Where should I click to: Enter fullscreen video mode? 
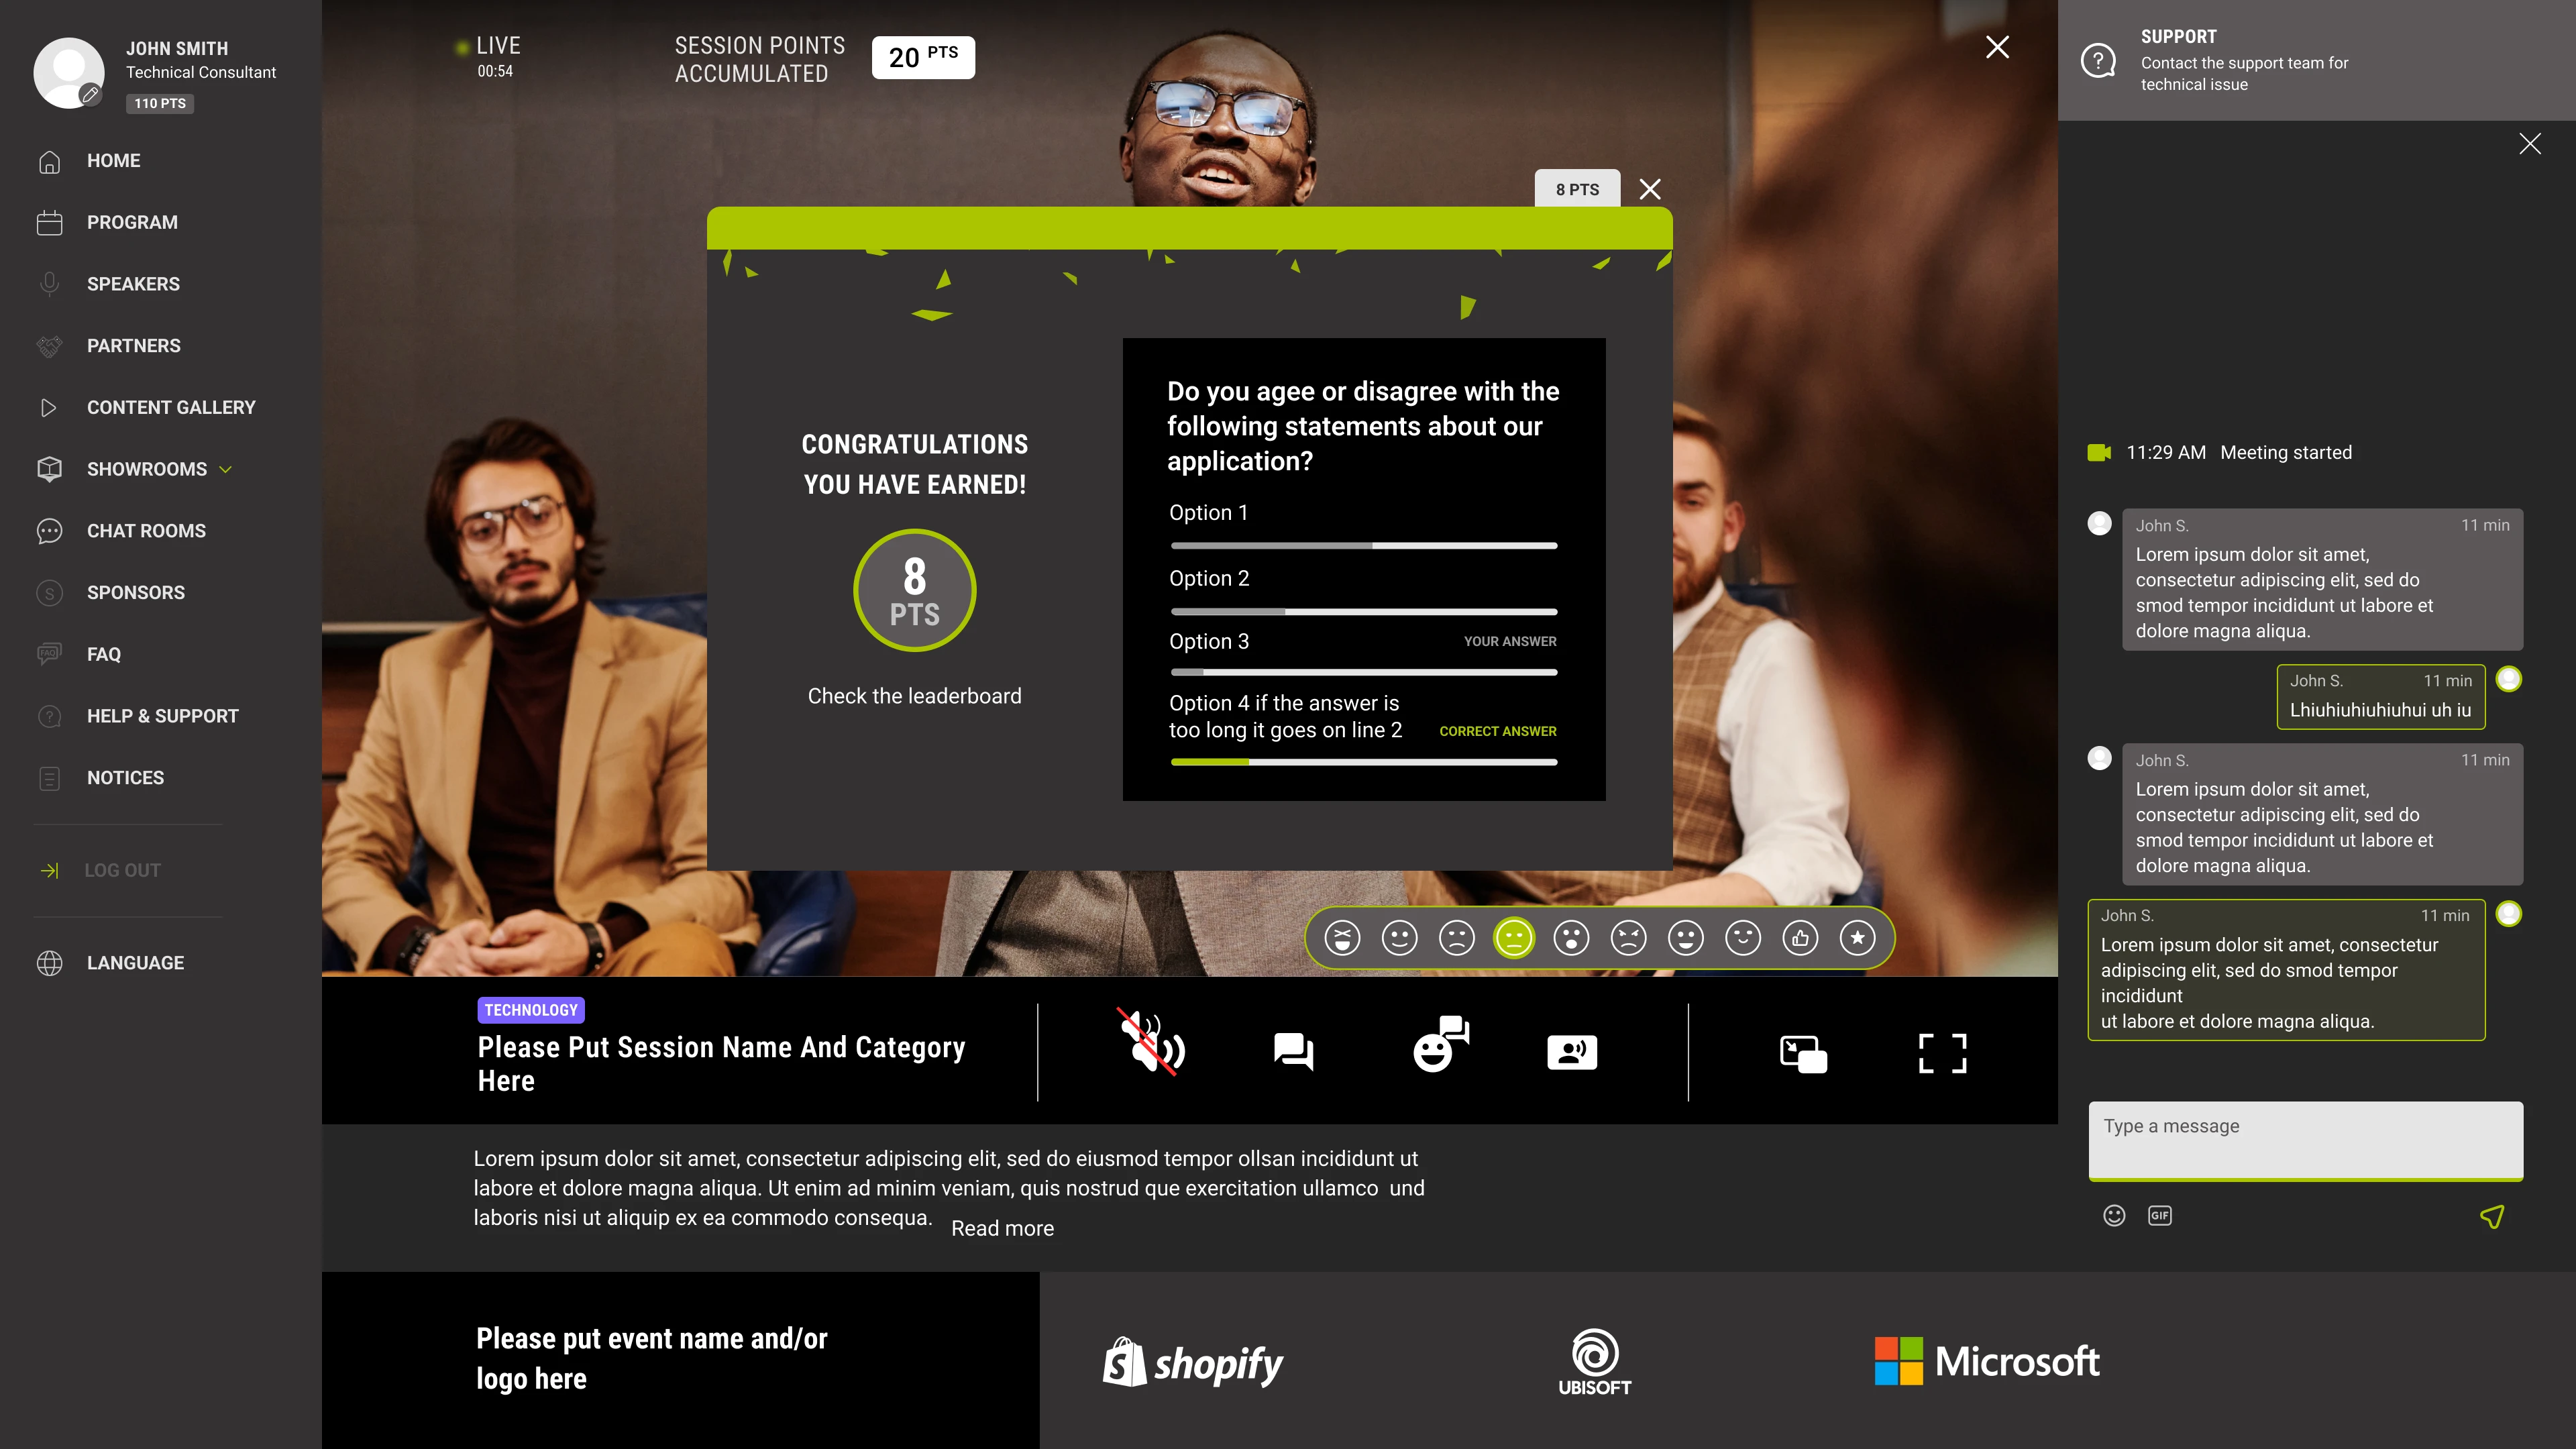tap(1943, 1054)
